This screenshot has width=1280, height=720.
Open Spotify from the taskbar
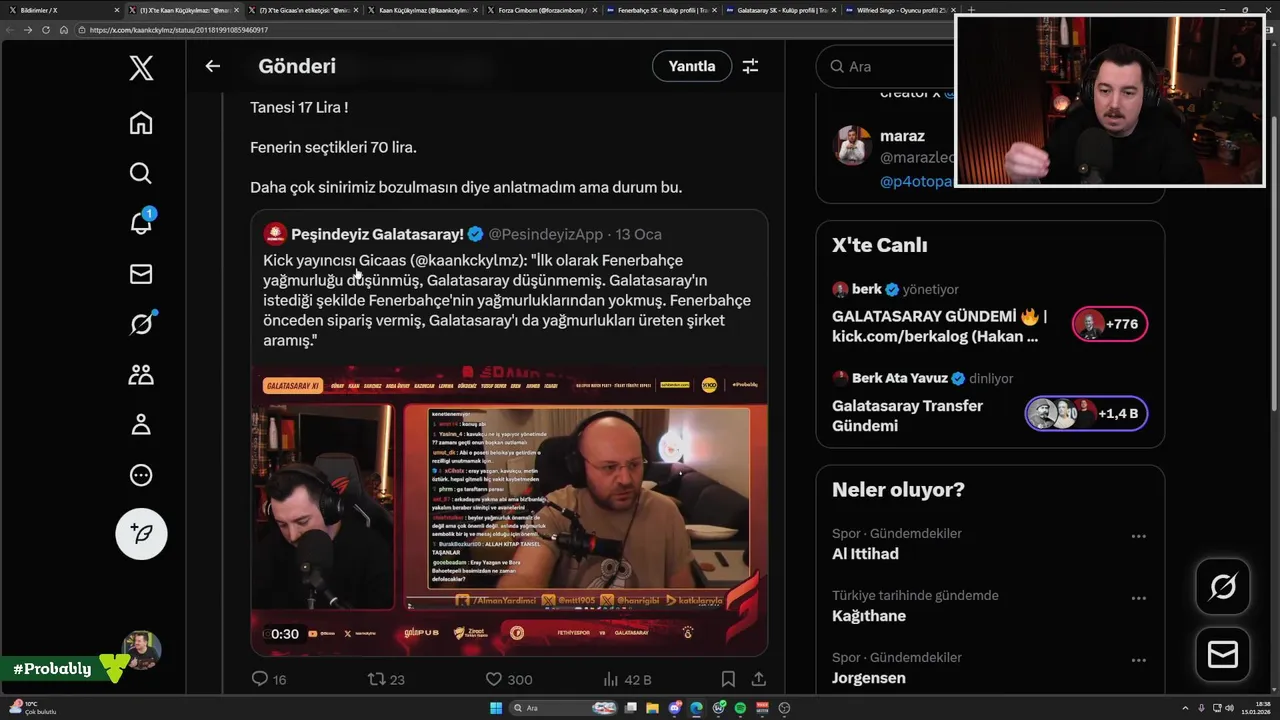(740, 708)
